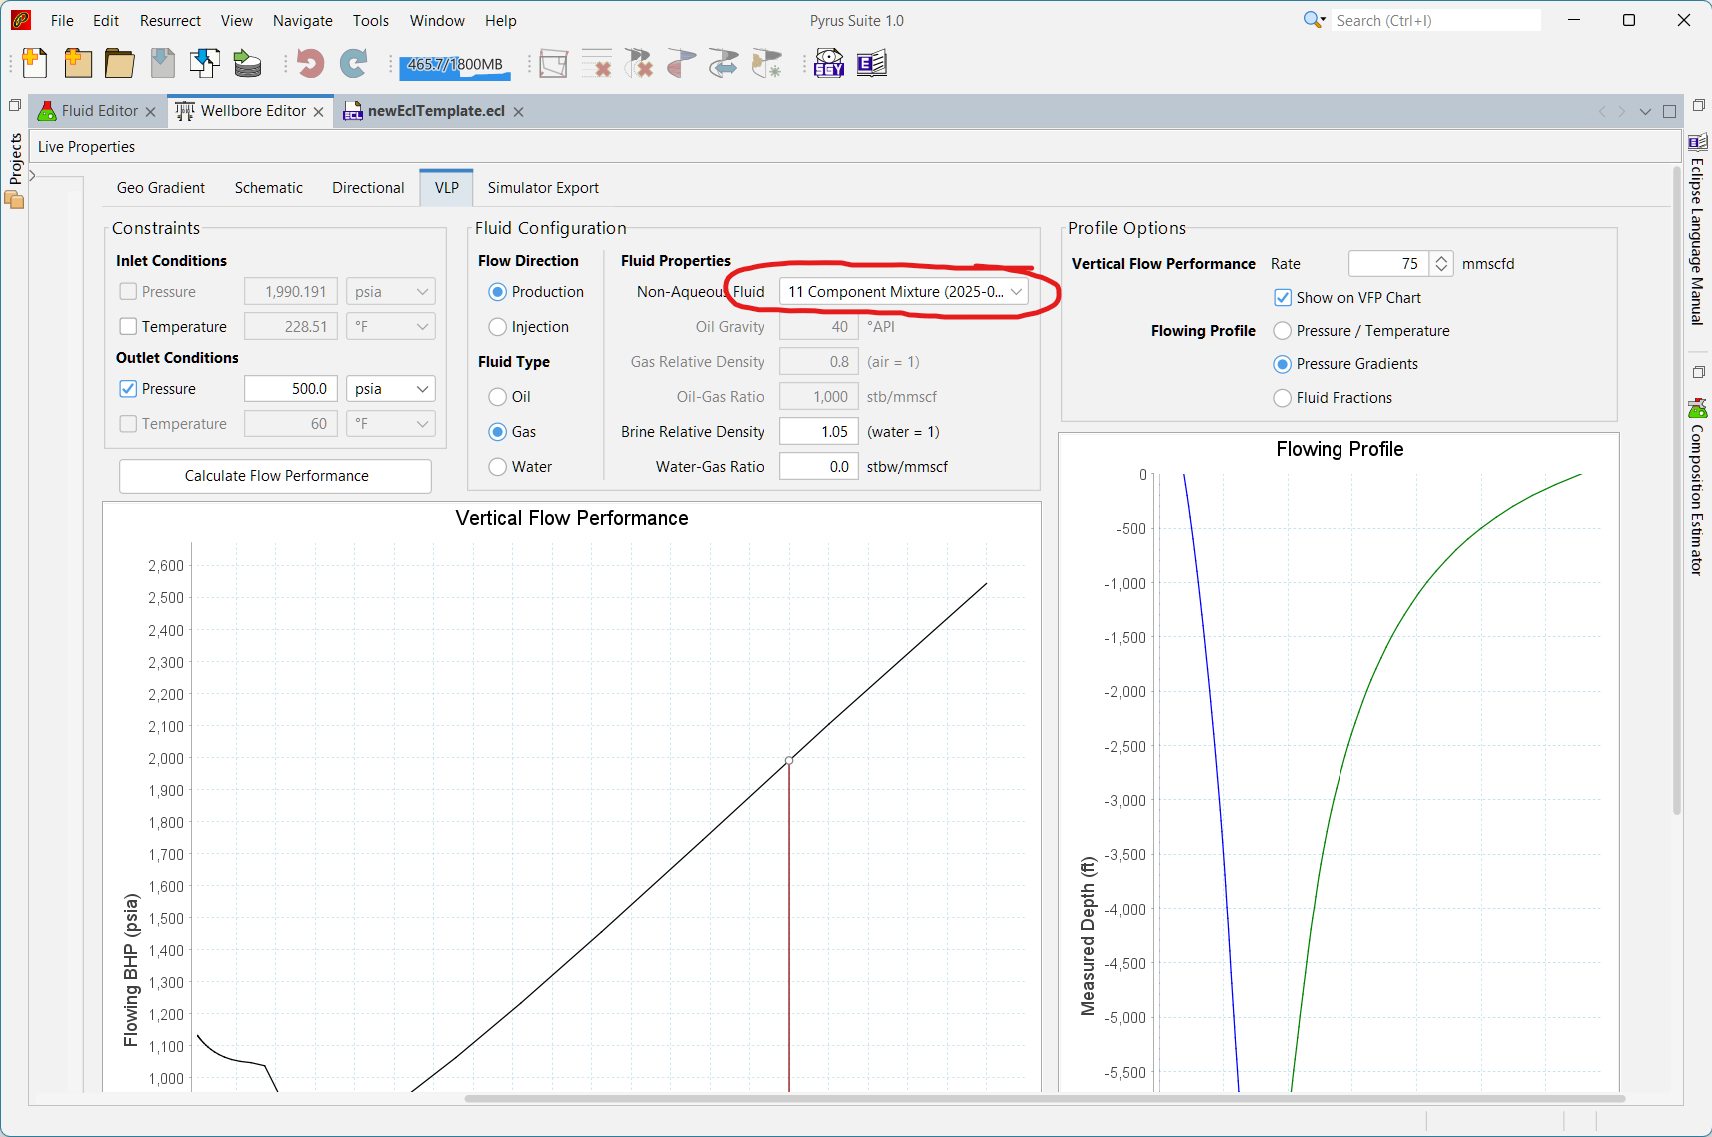Click the search magnifier icon
1712x1137 pixels.
pos(1312,20)
